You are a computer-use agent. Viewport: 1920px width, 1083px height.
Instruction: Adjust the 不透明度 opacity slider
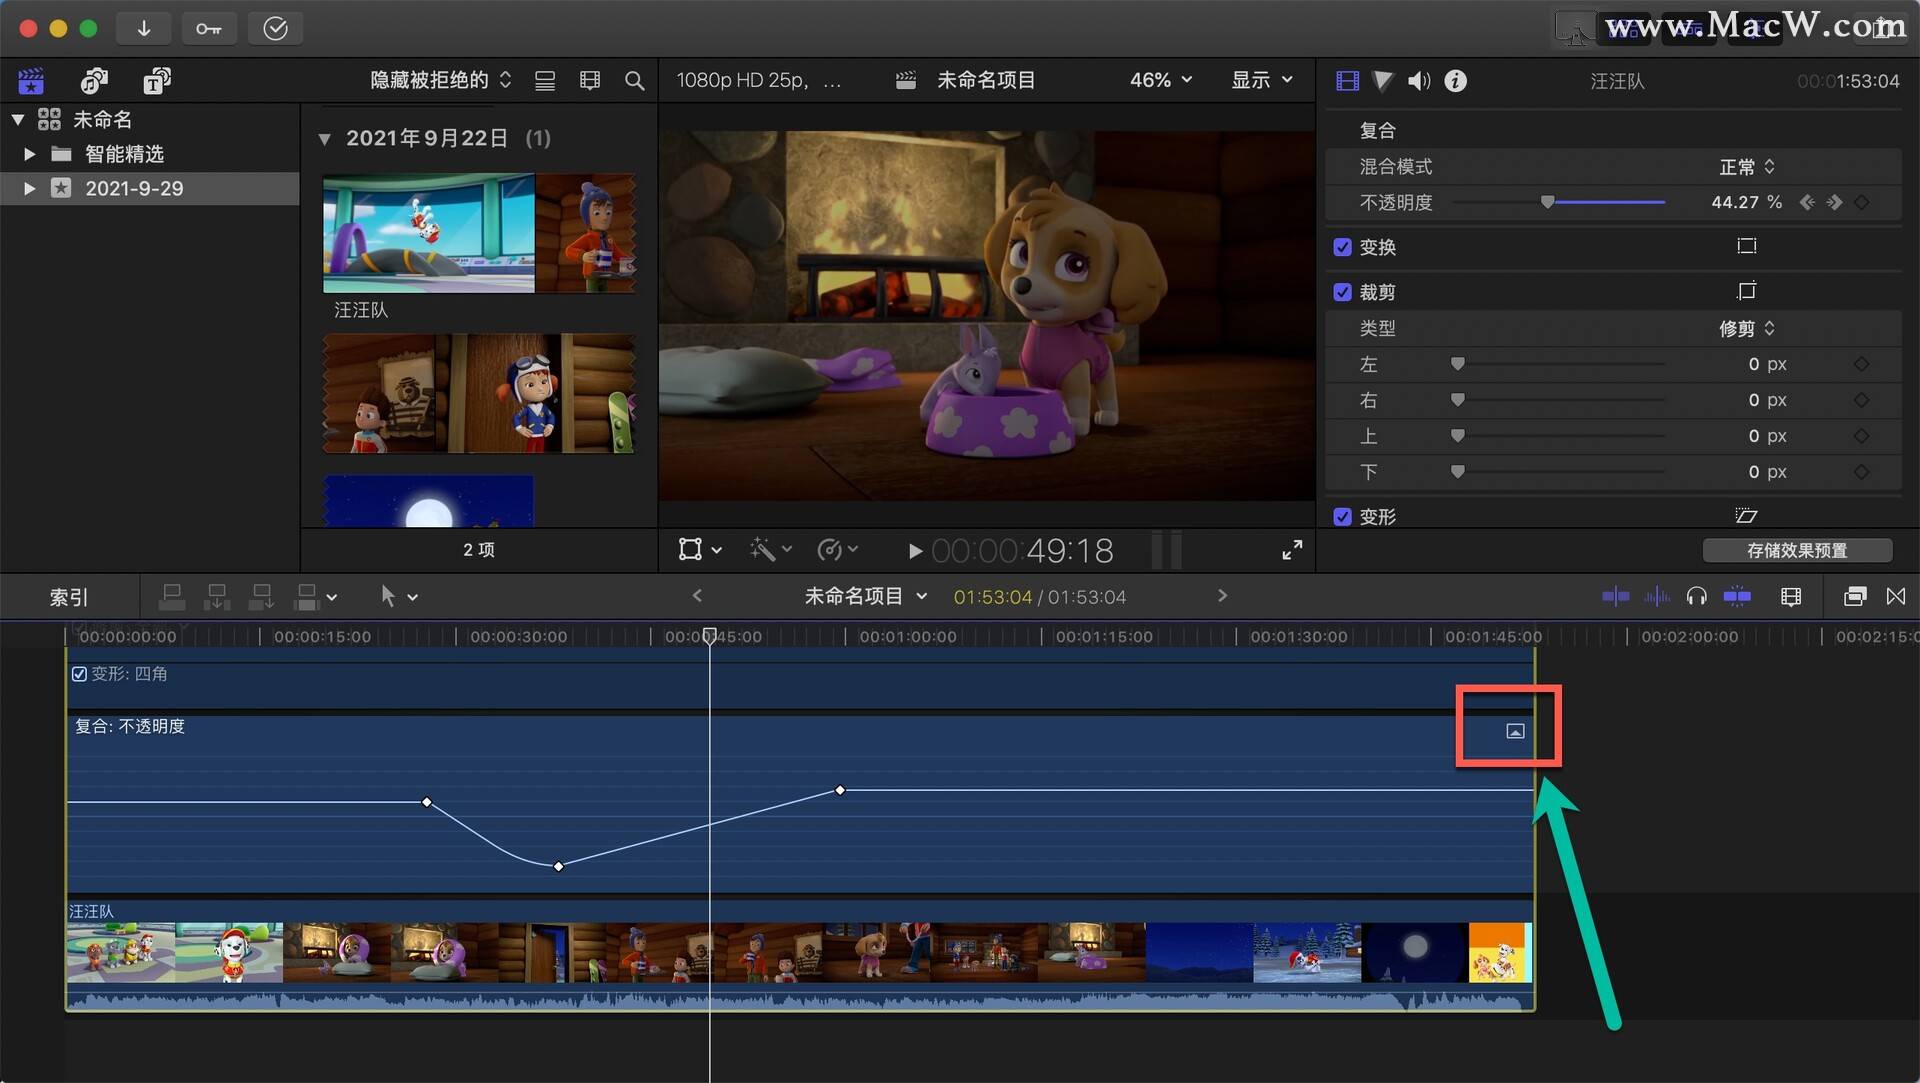(x=1558, y=203)
